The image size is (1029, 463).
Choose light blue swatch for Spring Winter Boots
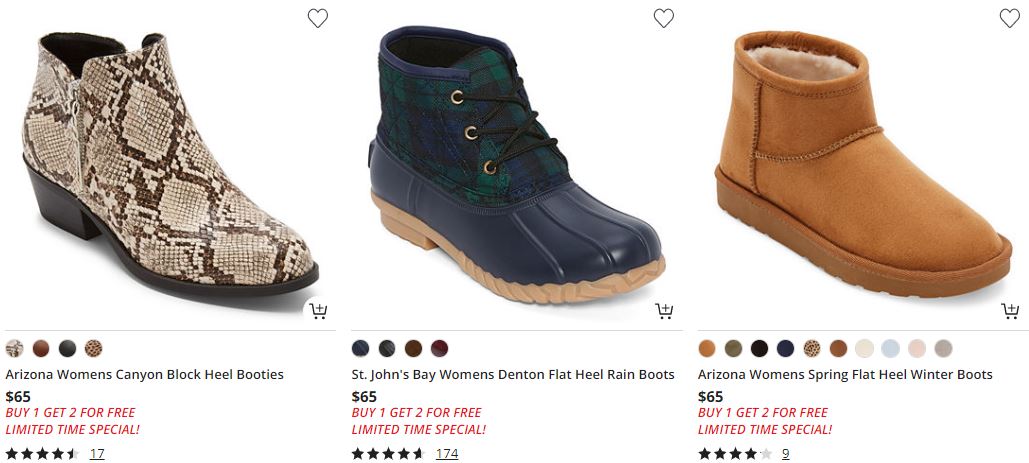(890, 348)
